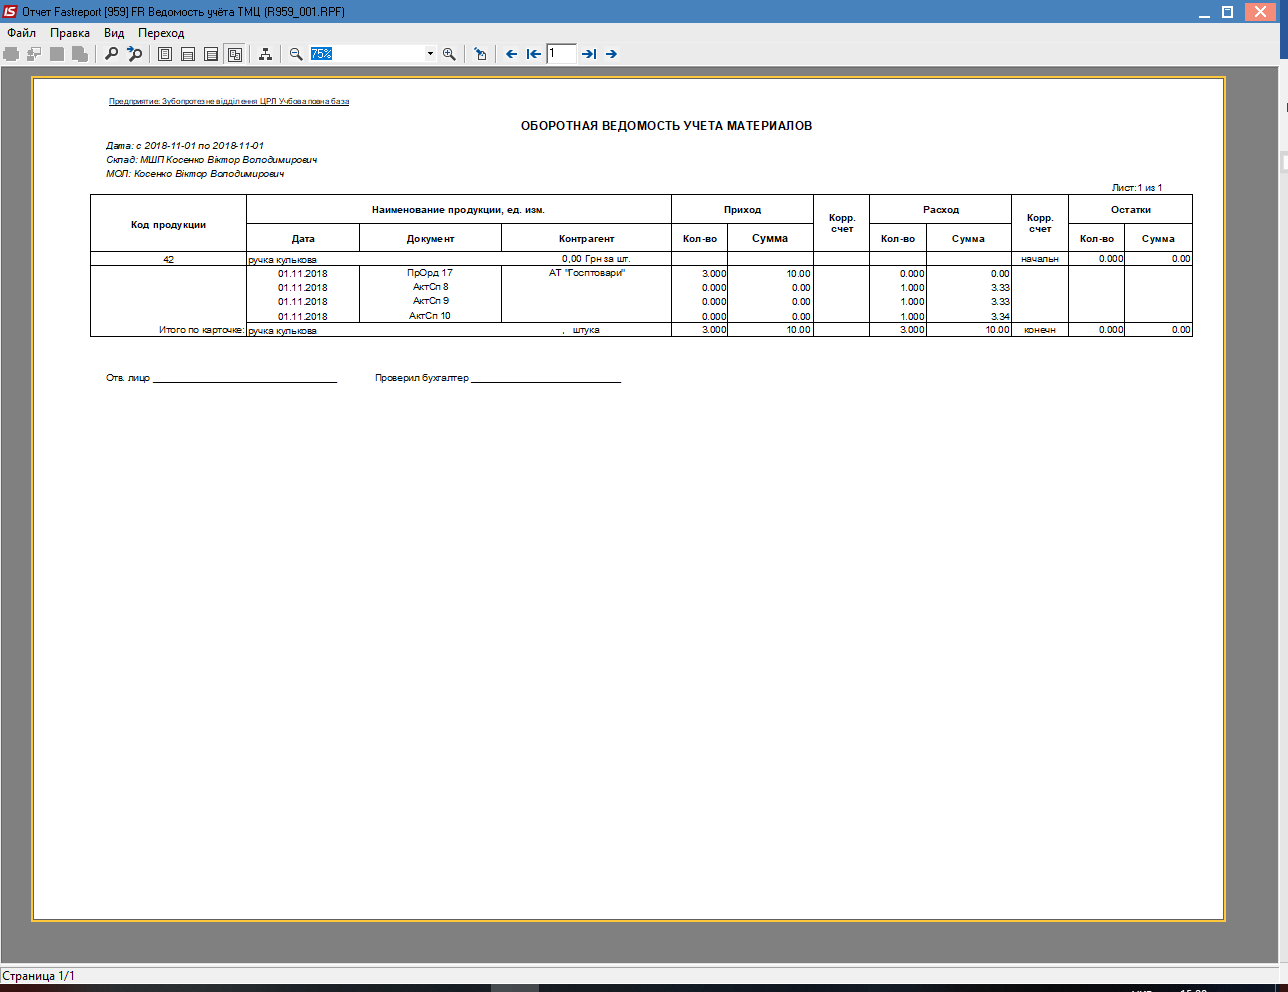Click the Предприятие header link

click(229, 101)
